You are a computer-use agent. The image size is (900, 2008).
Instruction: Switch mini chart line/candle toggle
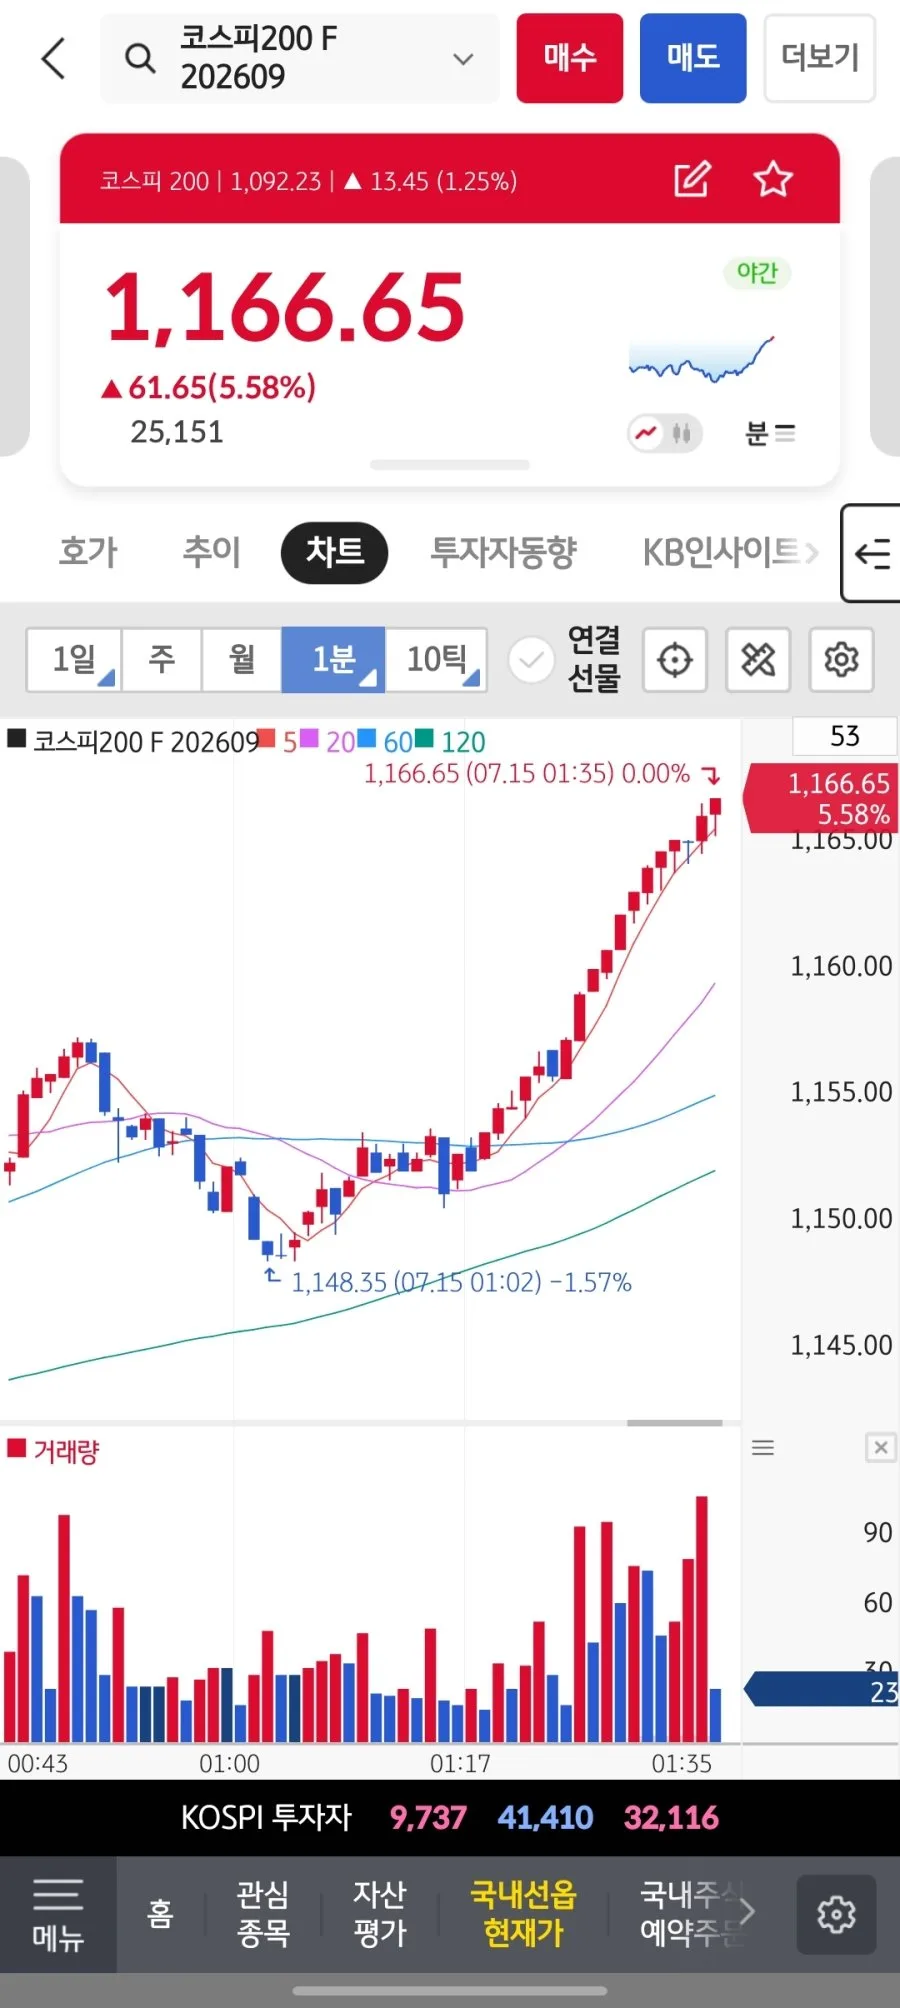tap(665, 433)
